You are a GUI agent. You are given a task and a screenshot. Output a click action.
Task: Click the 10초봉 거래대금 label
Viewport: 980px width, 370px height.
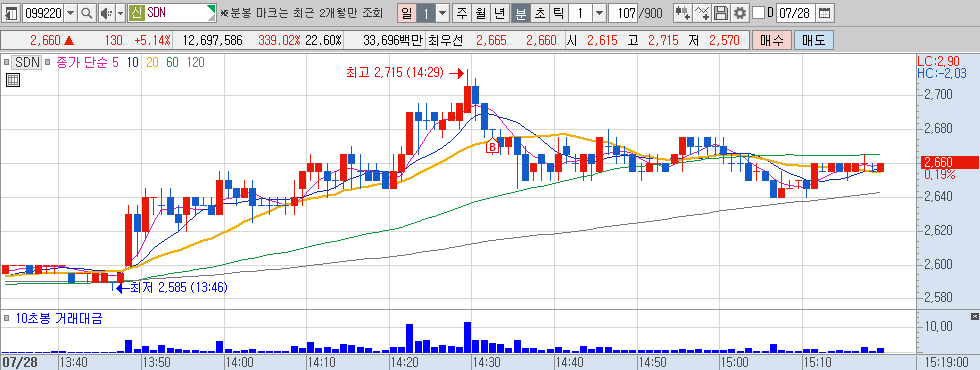(x=58, y=319)
